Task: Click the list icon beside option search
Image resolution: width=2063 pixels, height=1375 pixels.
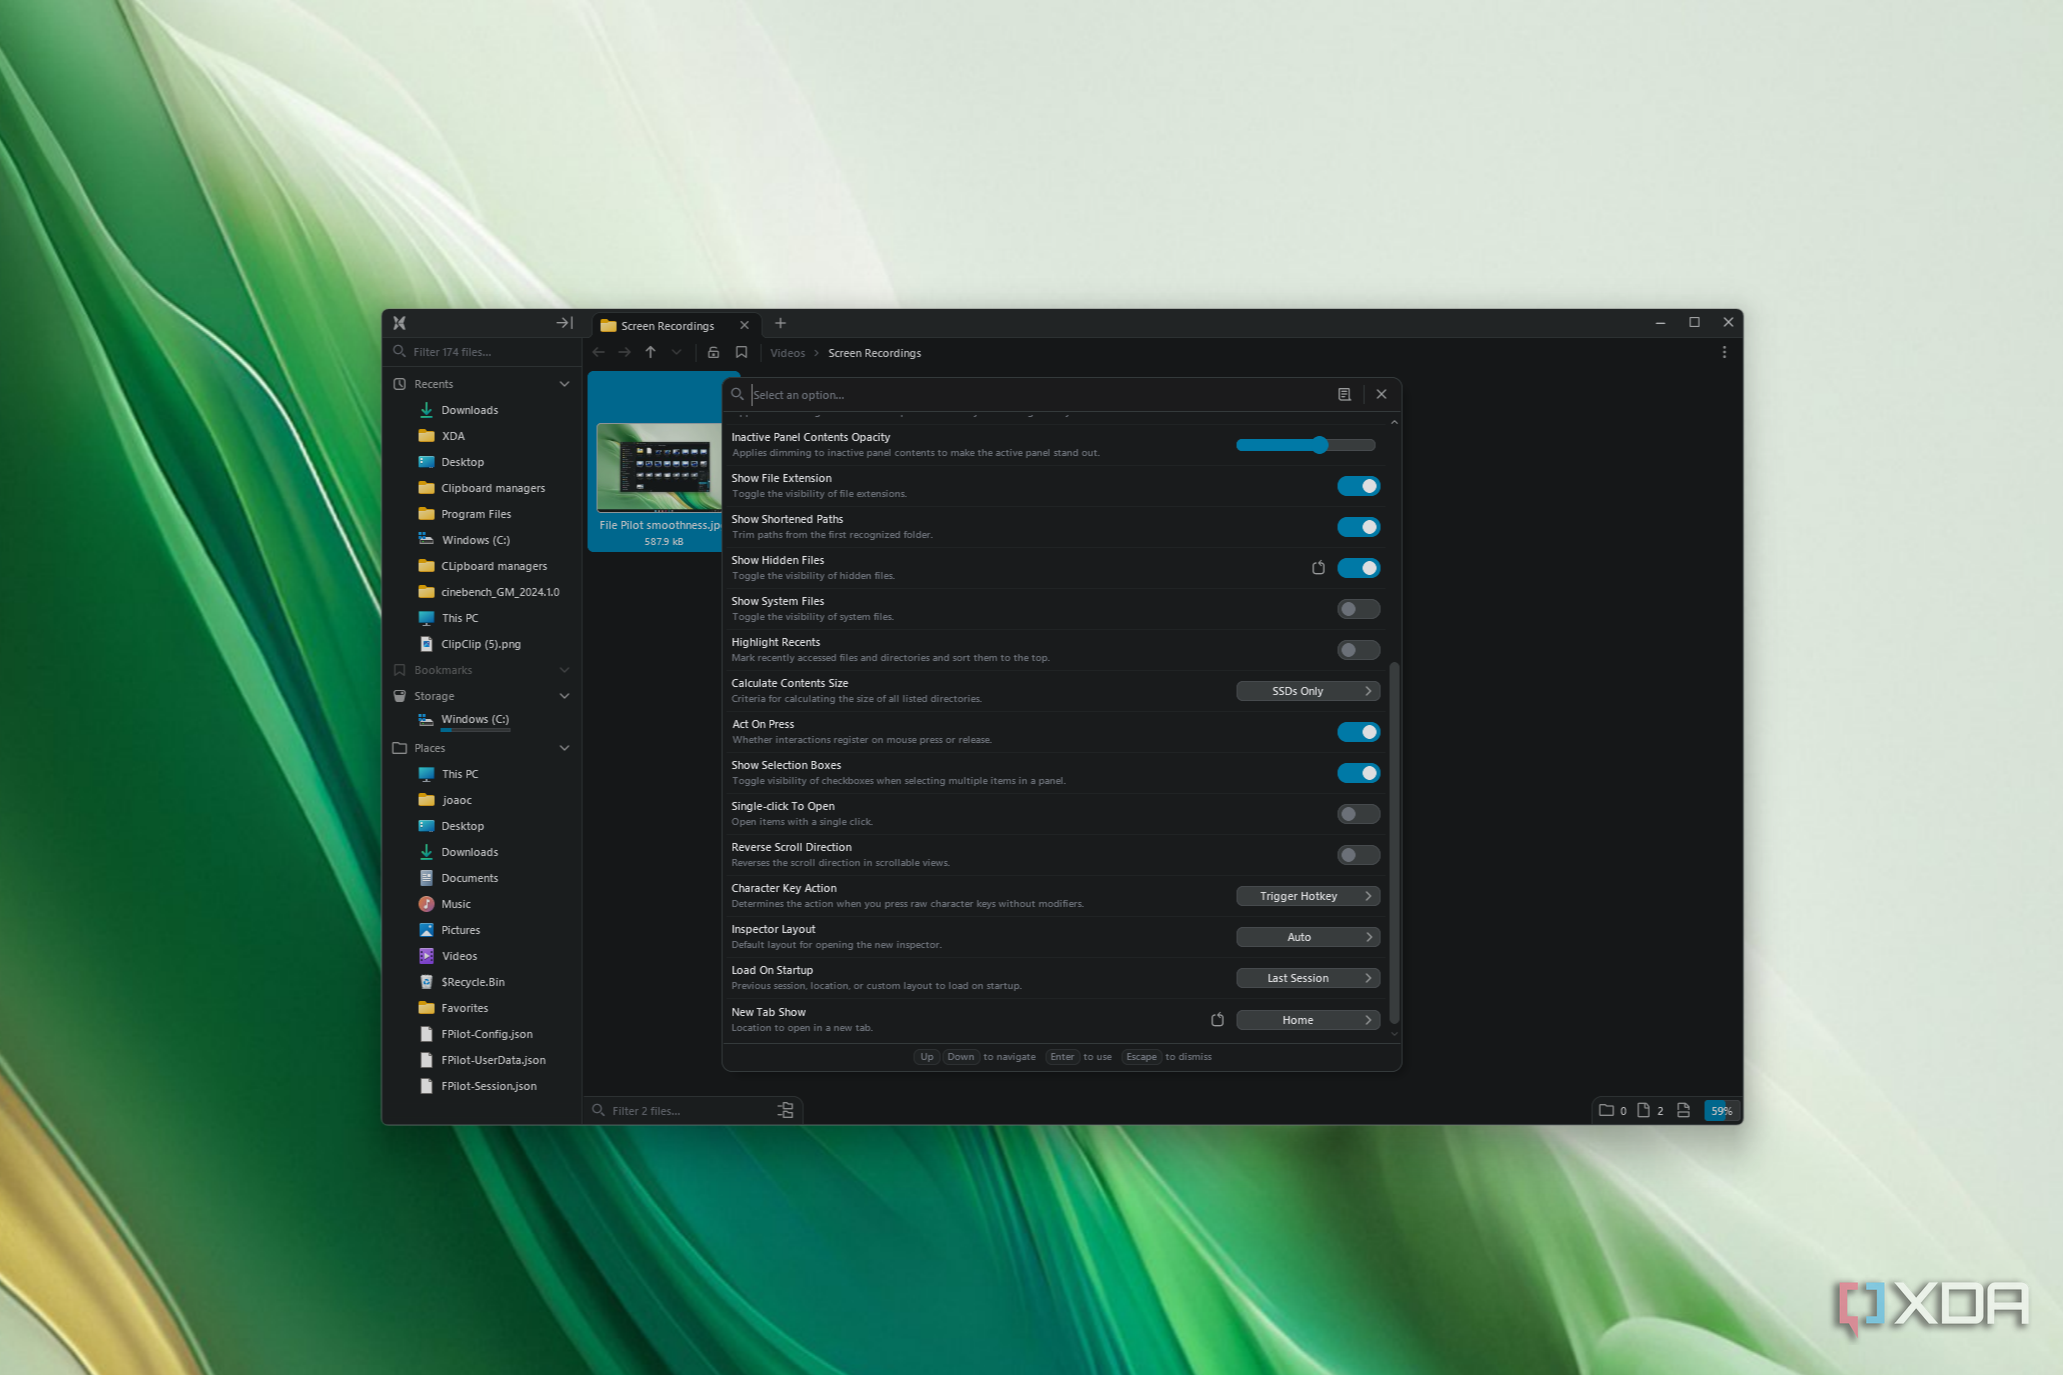Action: pyautogui.click(x=1344, y=394)
